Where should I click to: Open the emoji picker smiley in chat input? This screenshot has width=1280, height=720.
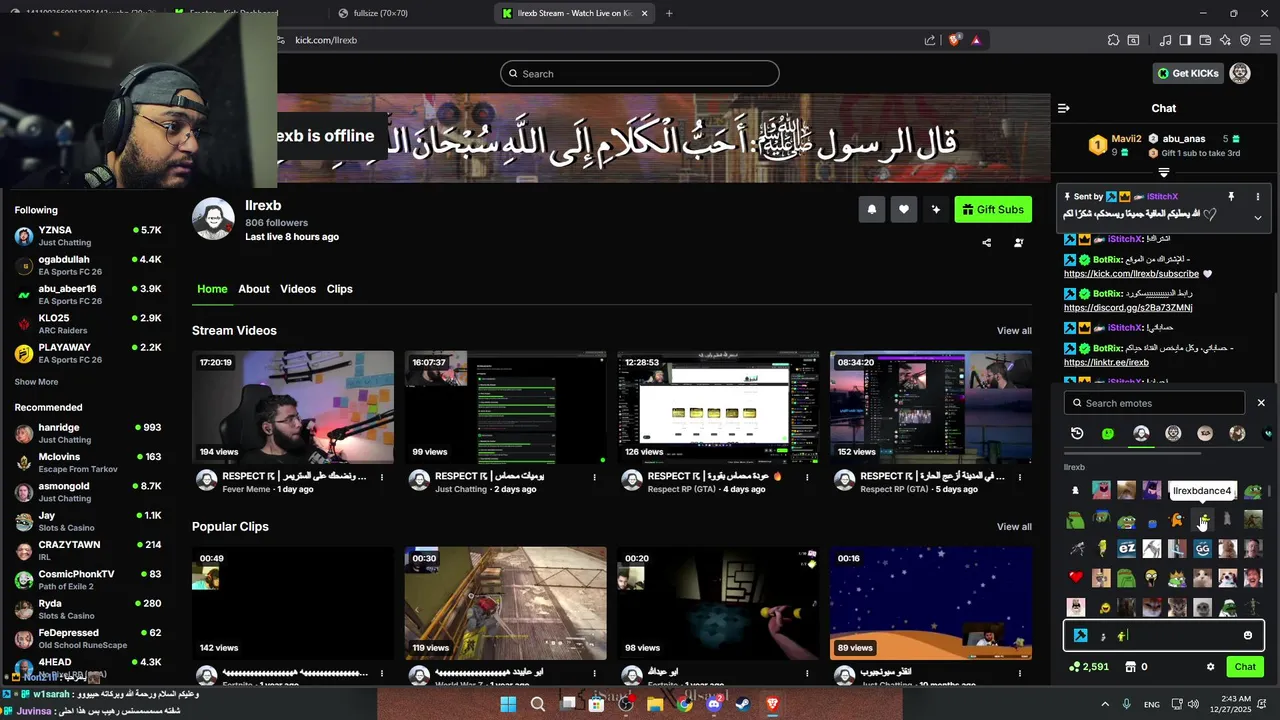click(x=1248, y=636)
